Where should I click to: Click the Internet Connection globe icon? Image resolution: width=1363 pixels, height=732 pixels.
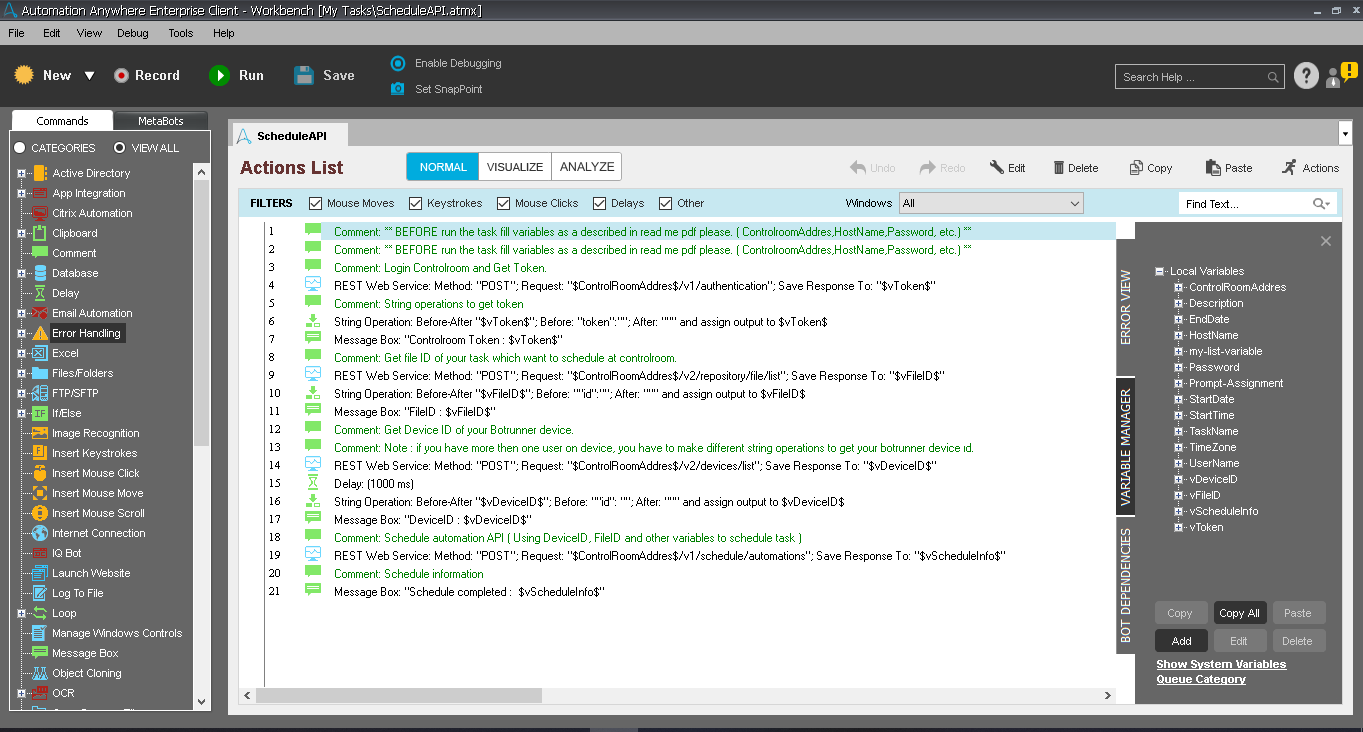tap(40, 533)
